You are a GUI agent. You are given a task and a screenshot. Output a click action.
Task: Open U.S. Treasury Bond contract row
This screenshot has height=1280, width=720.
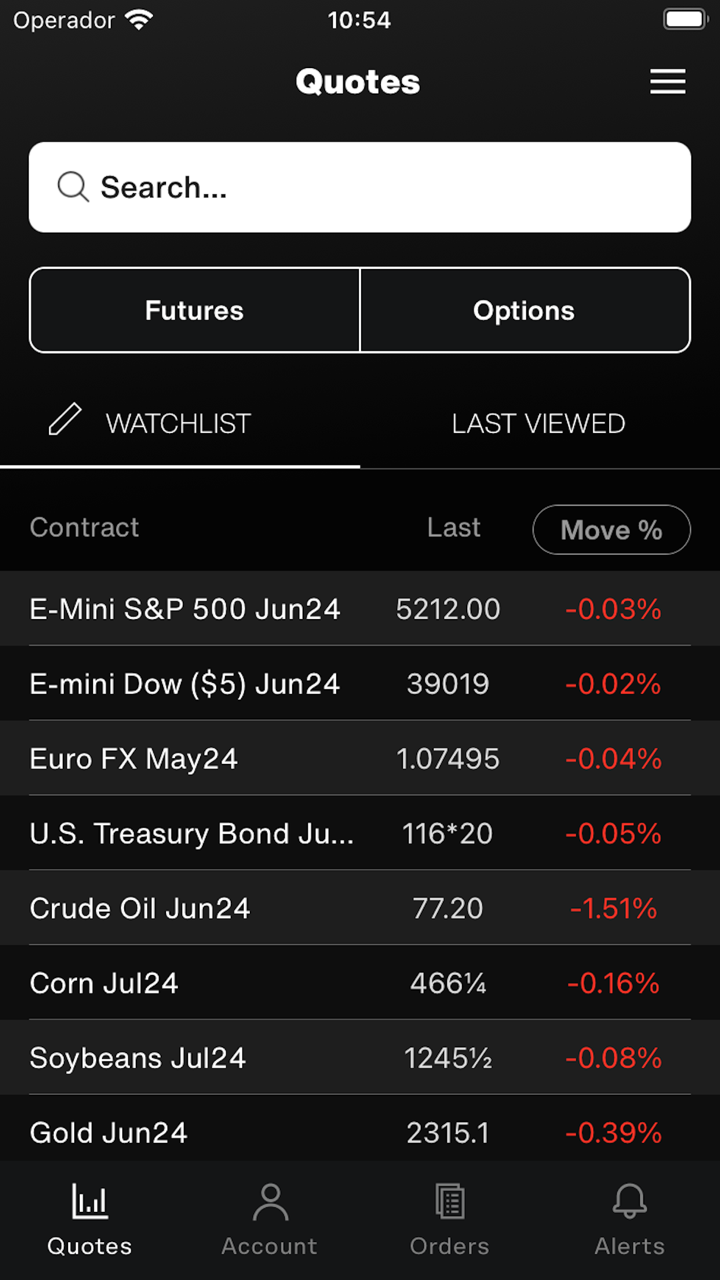192,833
